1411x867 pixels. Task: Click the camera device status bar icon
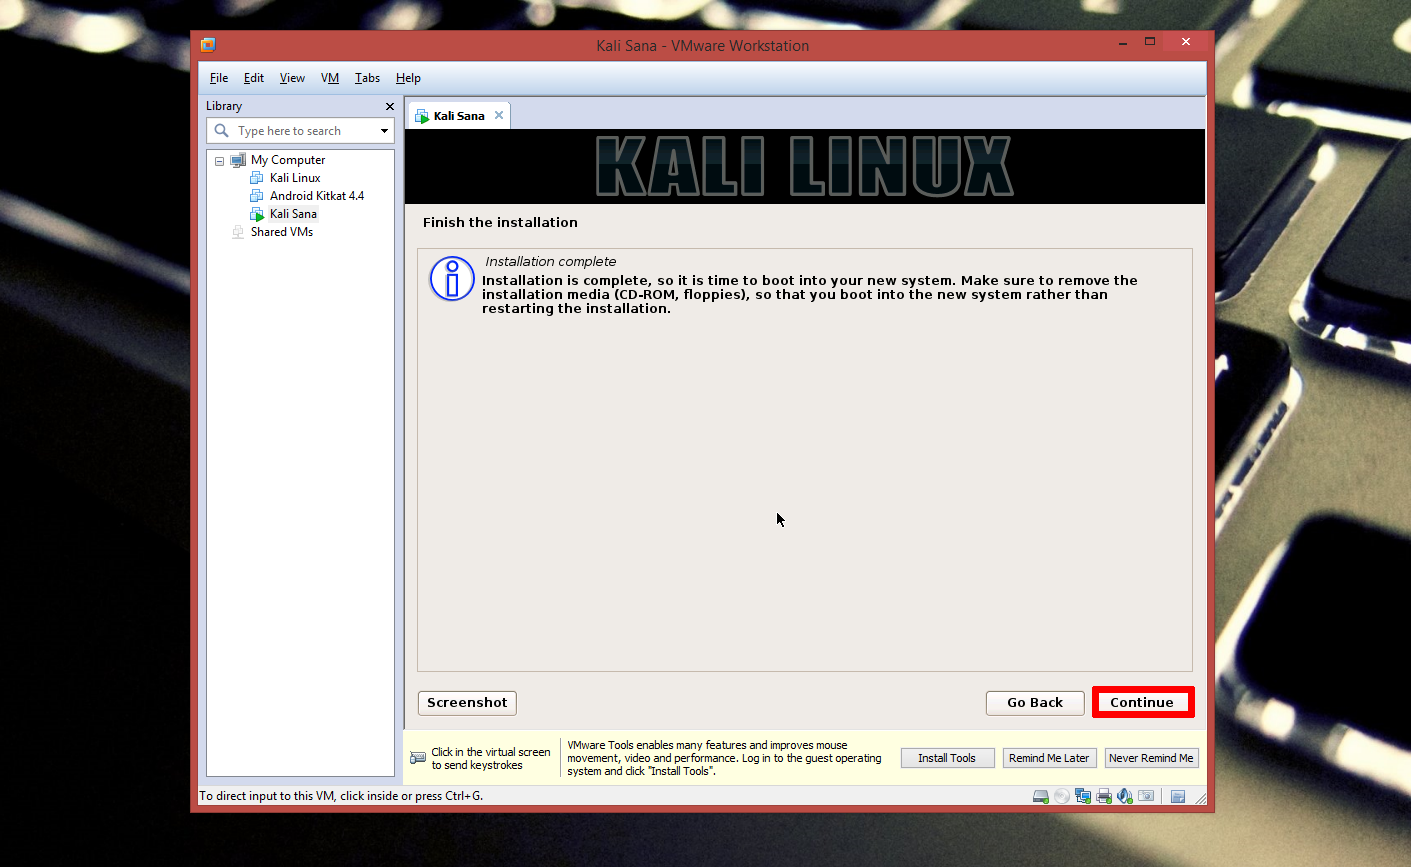[1146, 796]
